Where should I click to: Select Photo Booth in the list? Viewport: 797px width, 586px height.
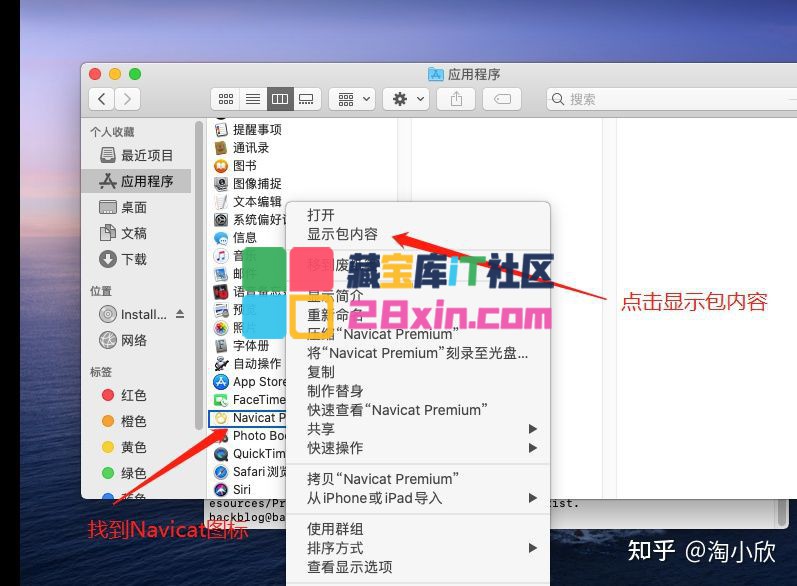[248, 436]
